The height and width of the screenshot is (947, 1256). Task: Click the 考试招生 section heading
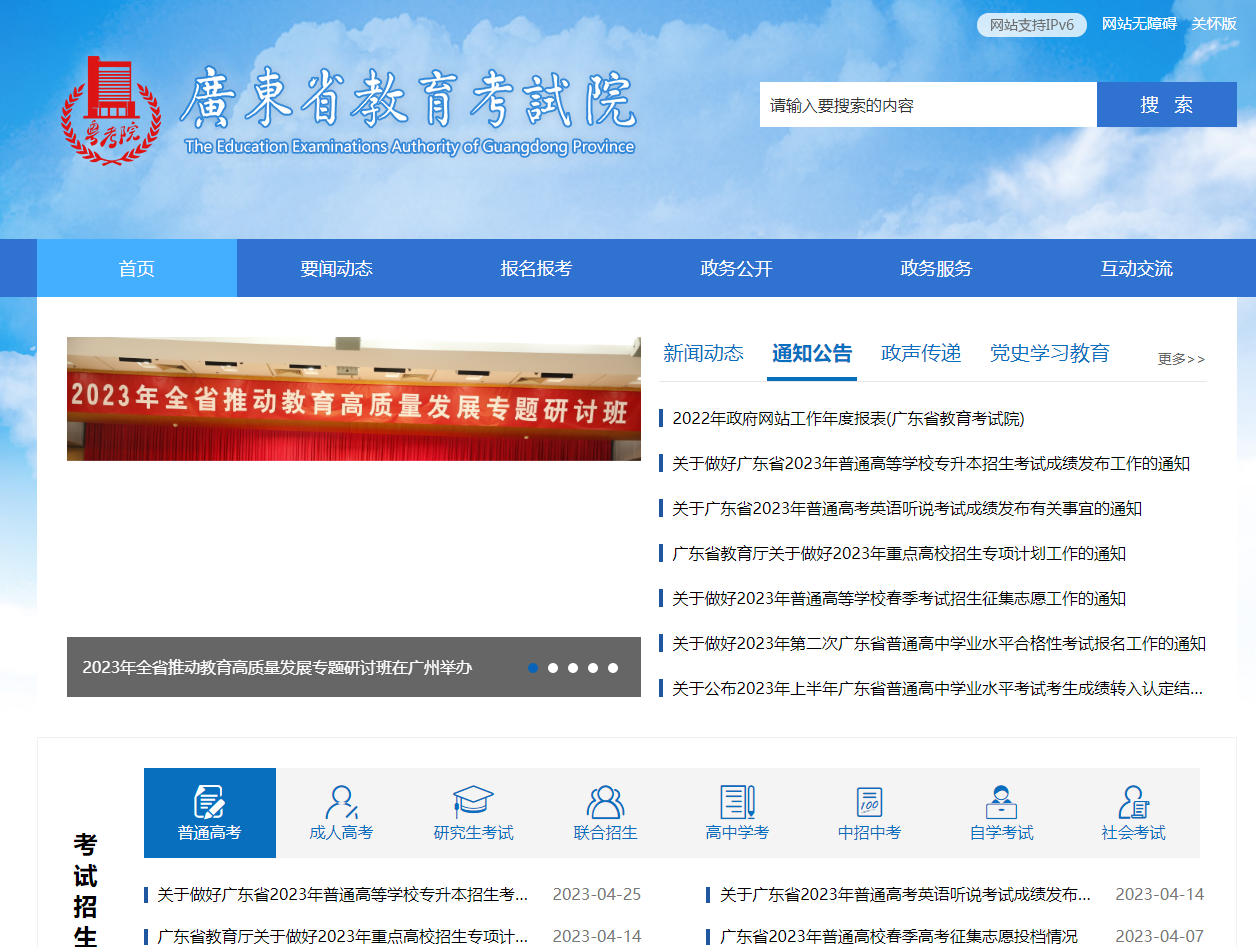[x=86, y=890]
